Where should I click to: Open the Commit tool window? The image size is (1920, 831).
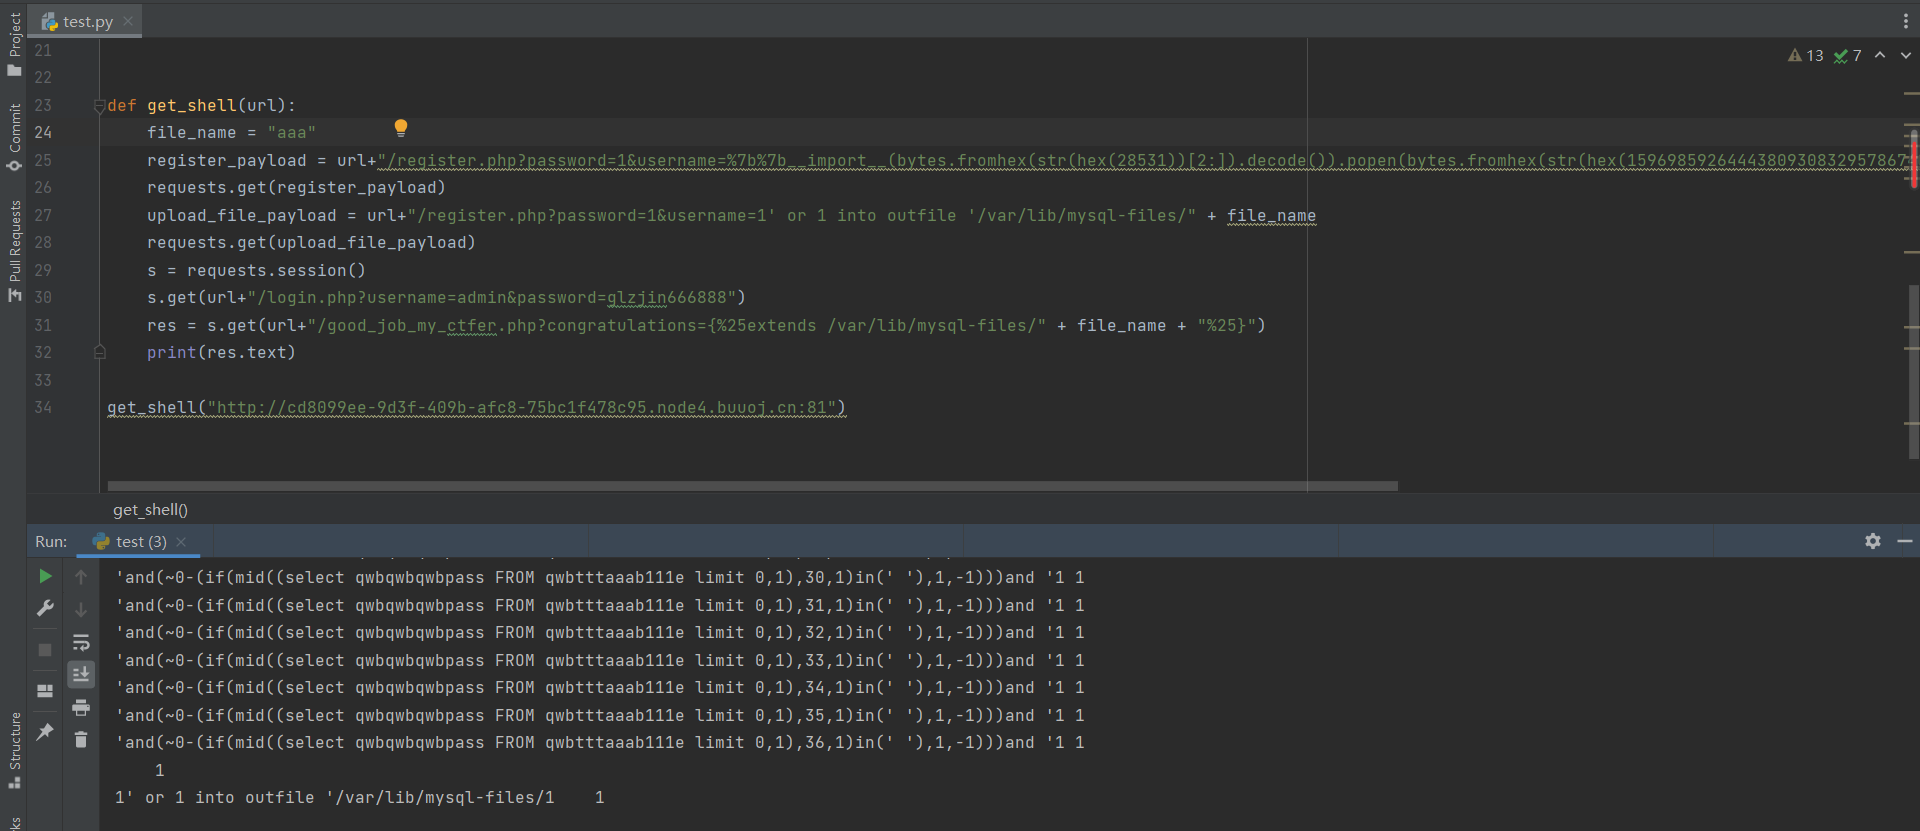pos(14,137)
